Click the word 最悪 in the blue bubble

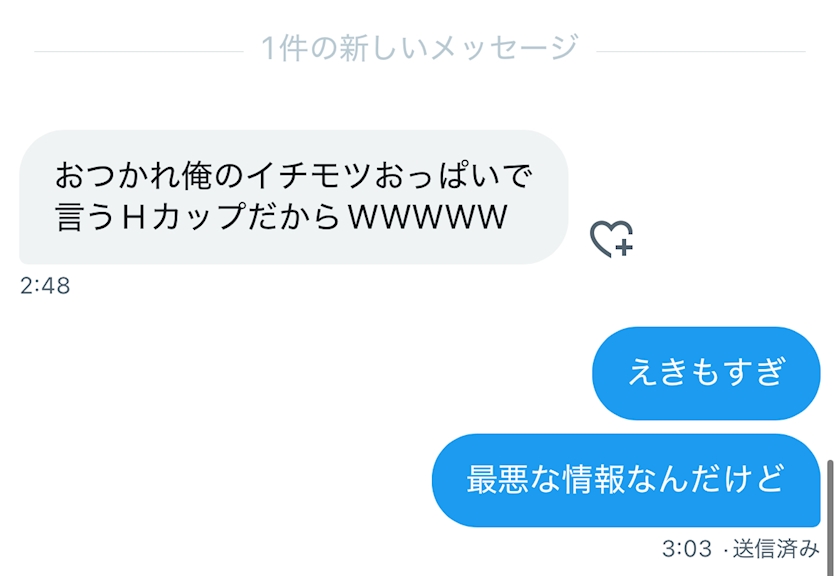498,479
